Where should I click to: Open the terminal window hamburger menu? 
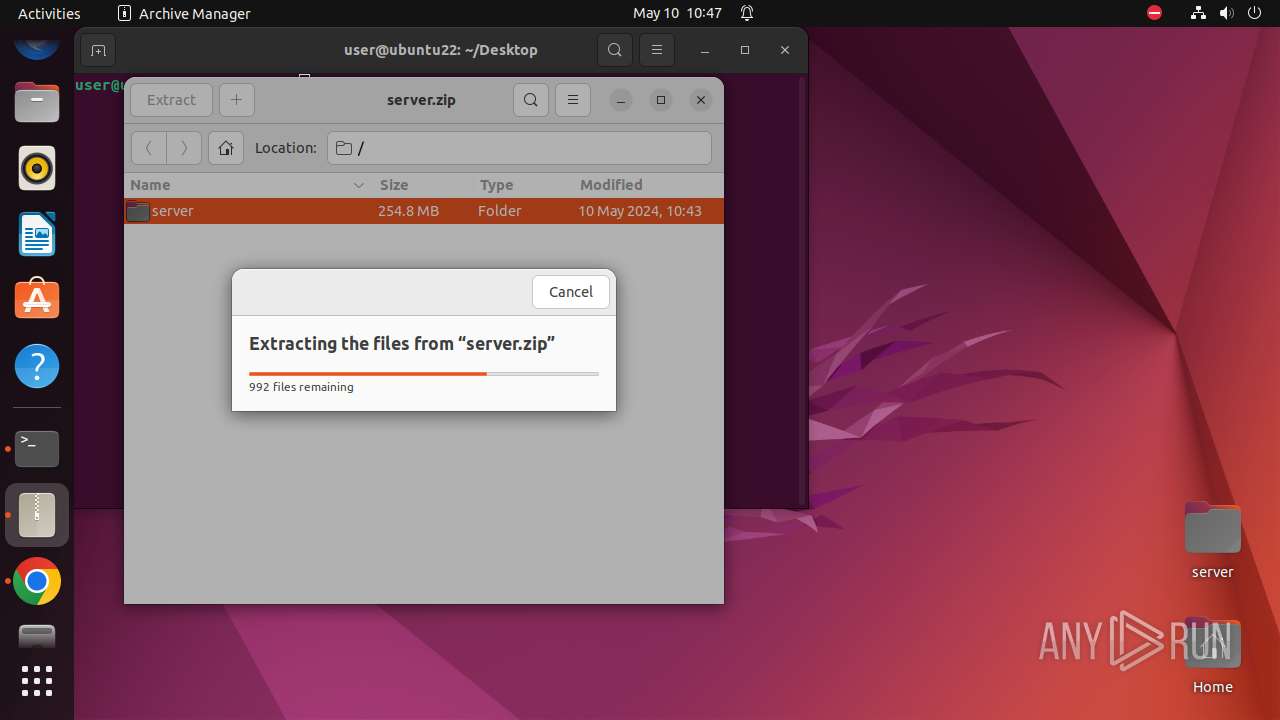[657, 50]
